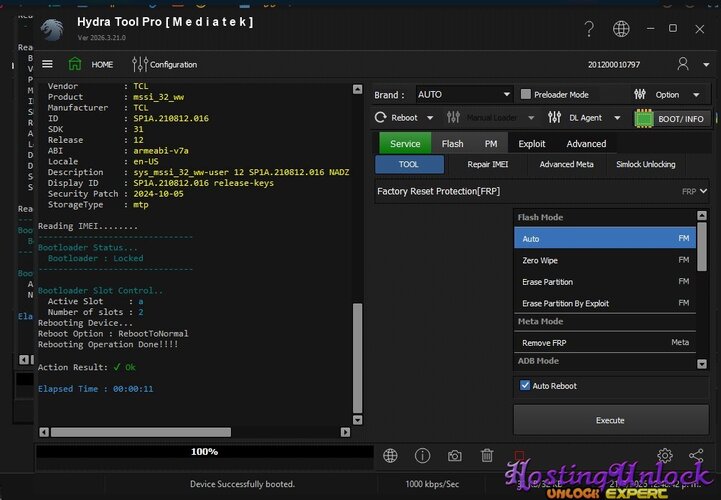Click the share icon at bottom right
The image size is (721, 500).
pos(696,456)
